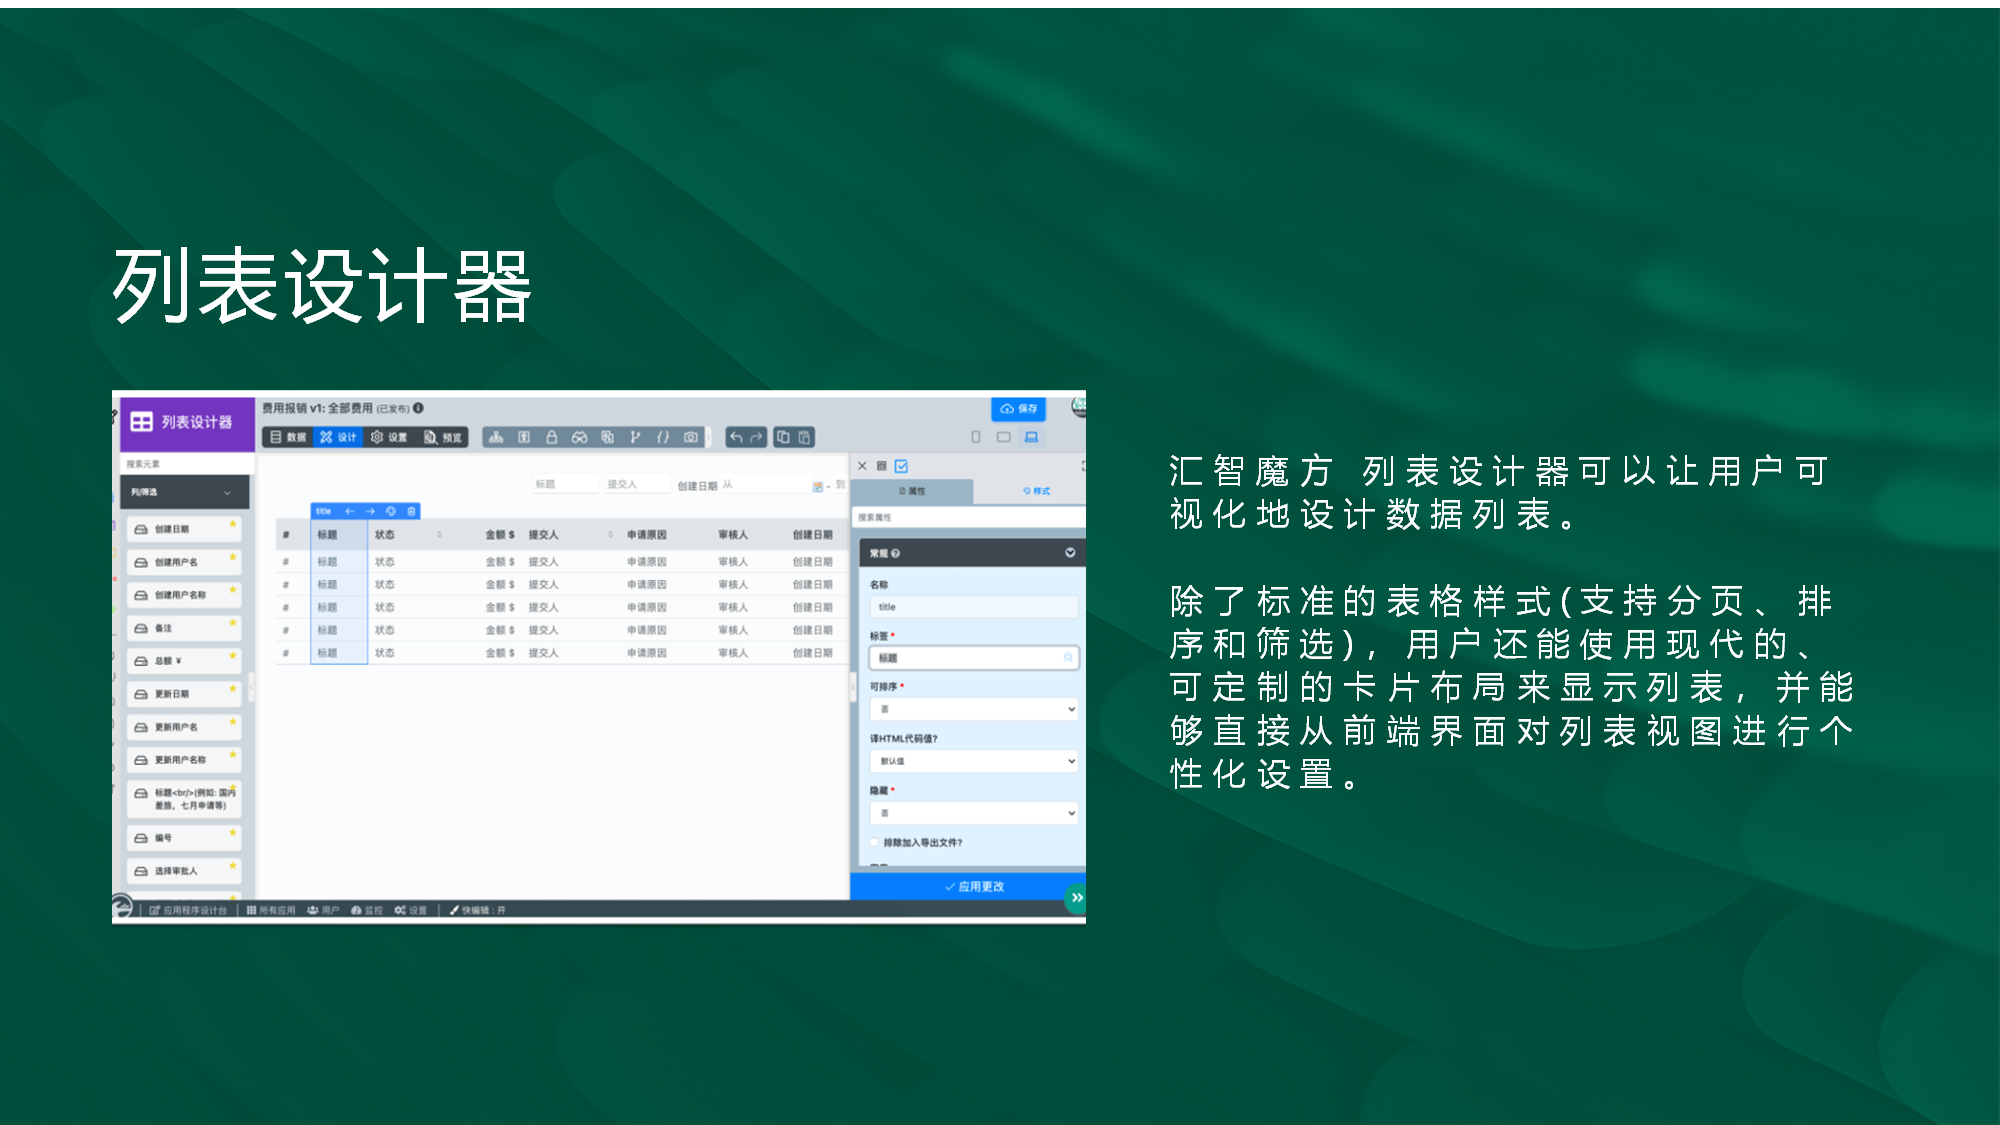Switch to the 数据 tab
The height and width of the screenshot is (1125, 2000).
coord(288,437)
